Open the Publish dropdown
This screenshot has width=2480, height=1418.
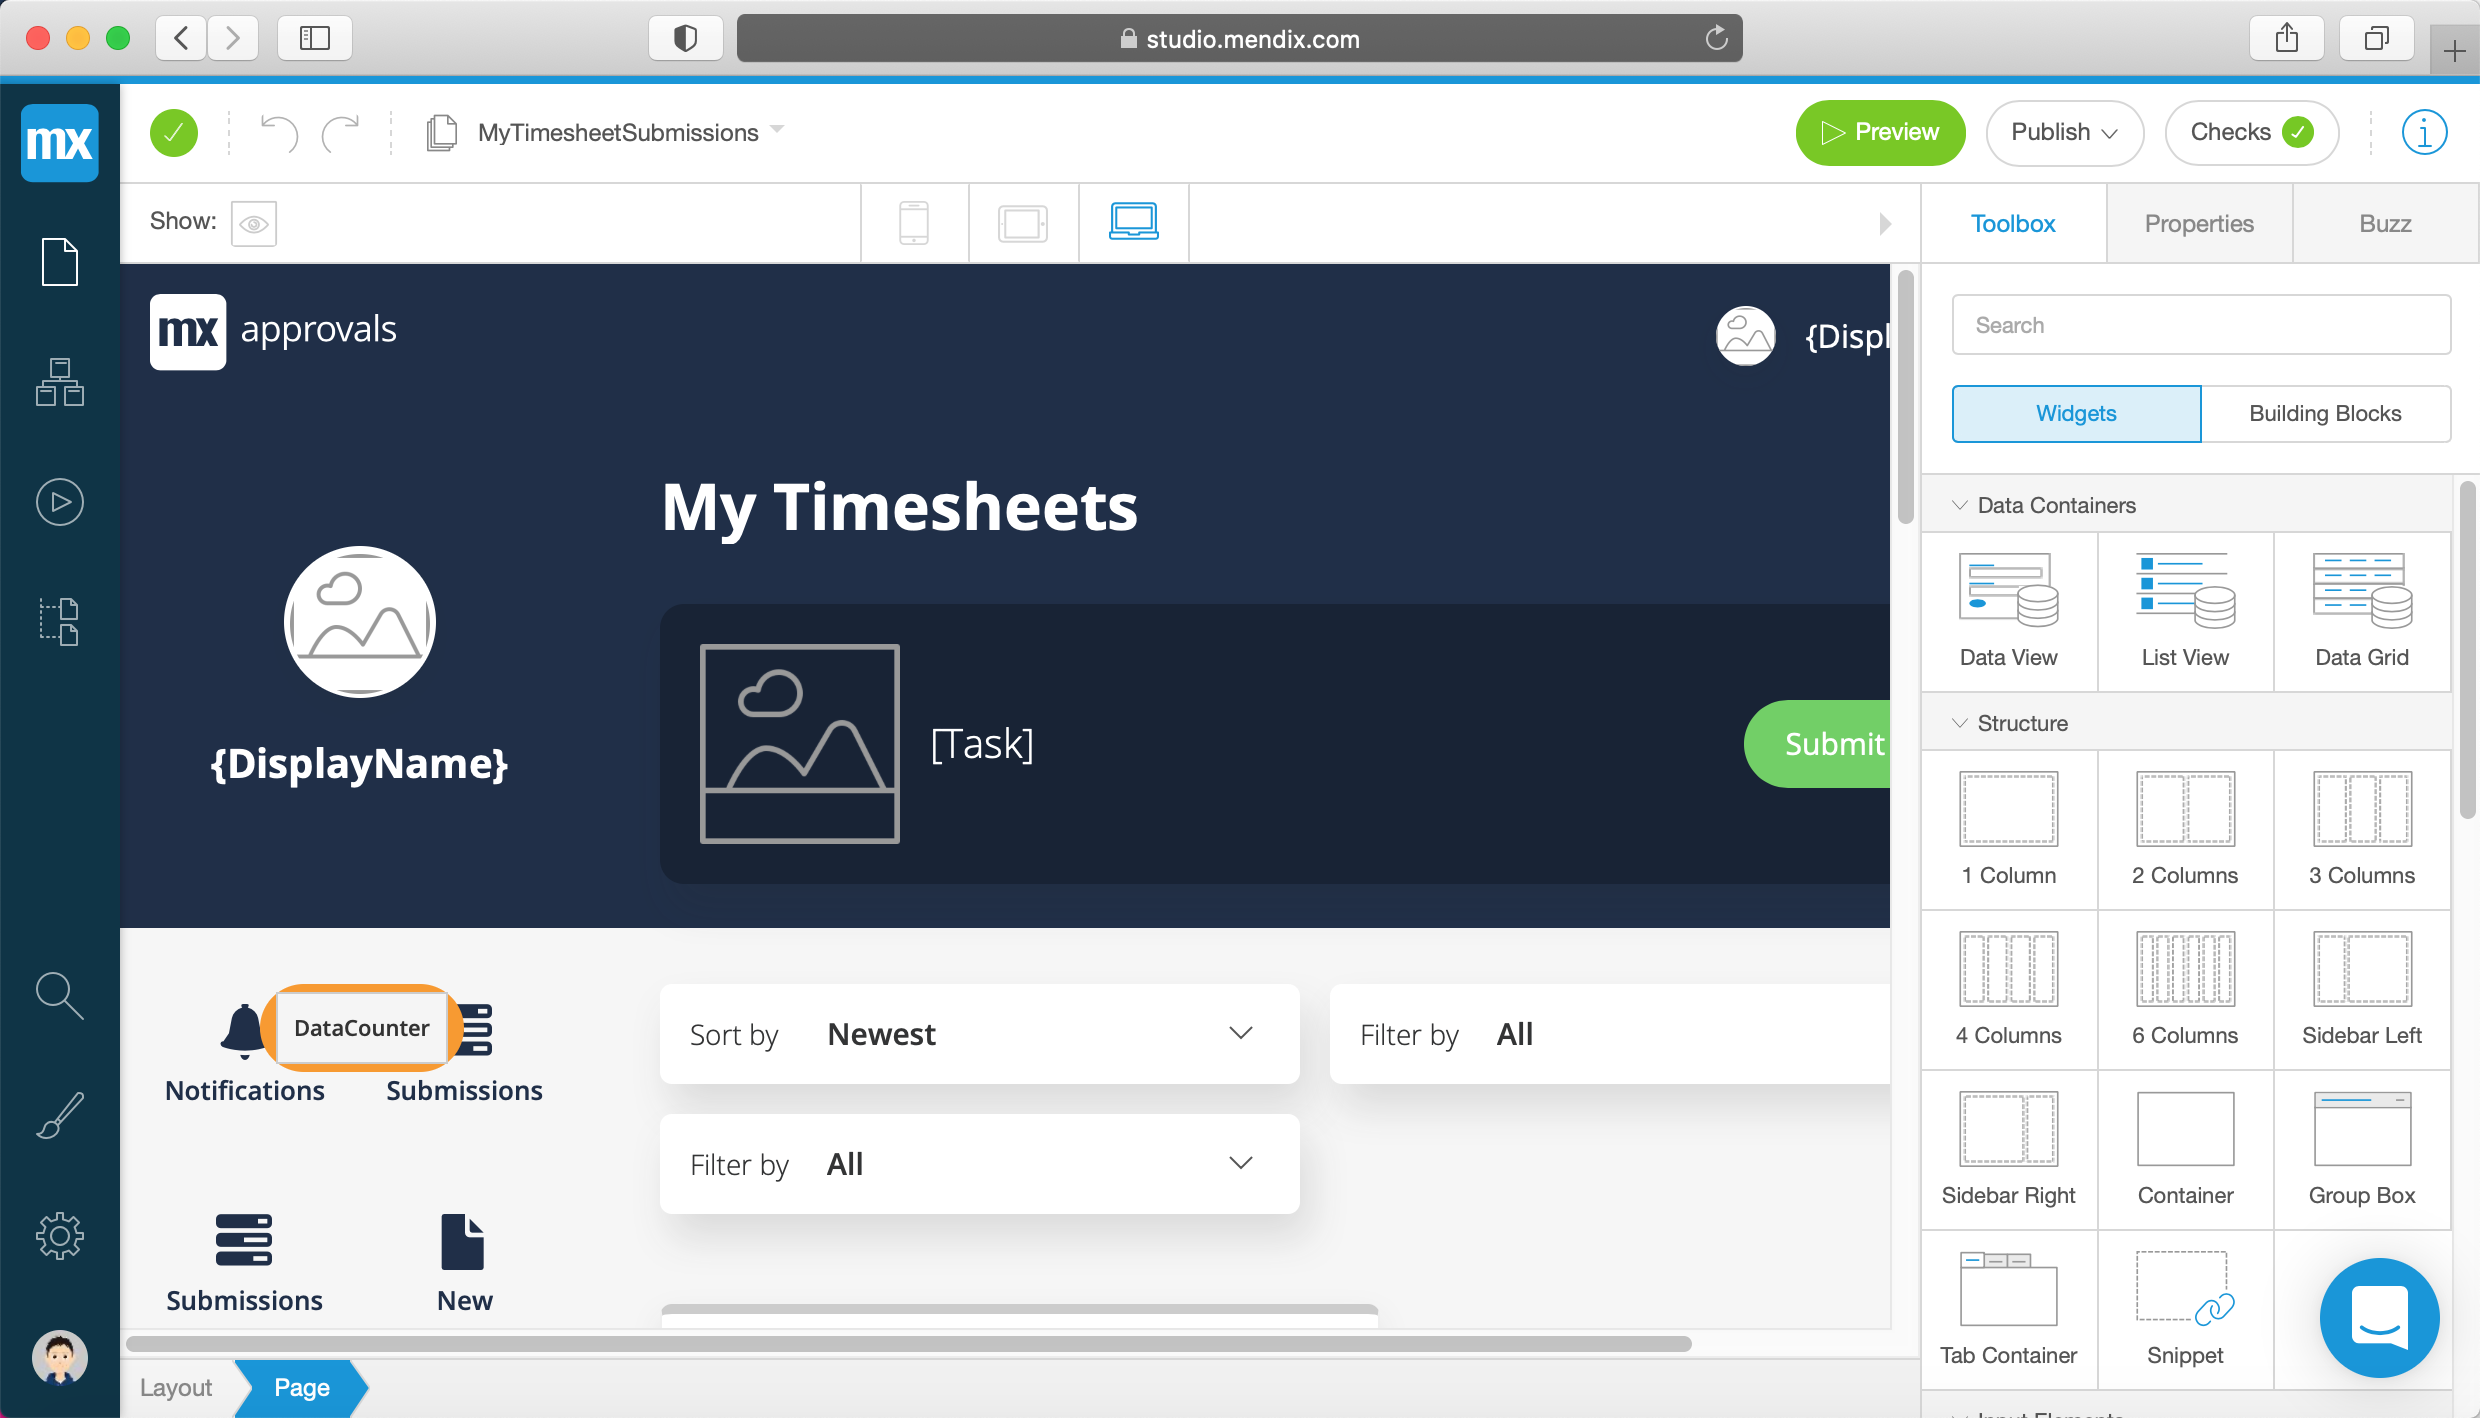[2064, 133]
